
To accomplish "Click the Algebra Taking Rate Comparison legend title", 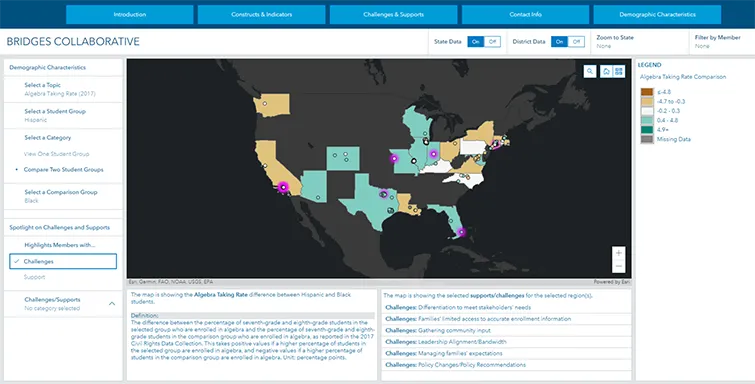I will click(683, 77).
